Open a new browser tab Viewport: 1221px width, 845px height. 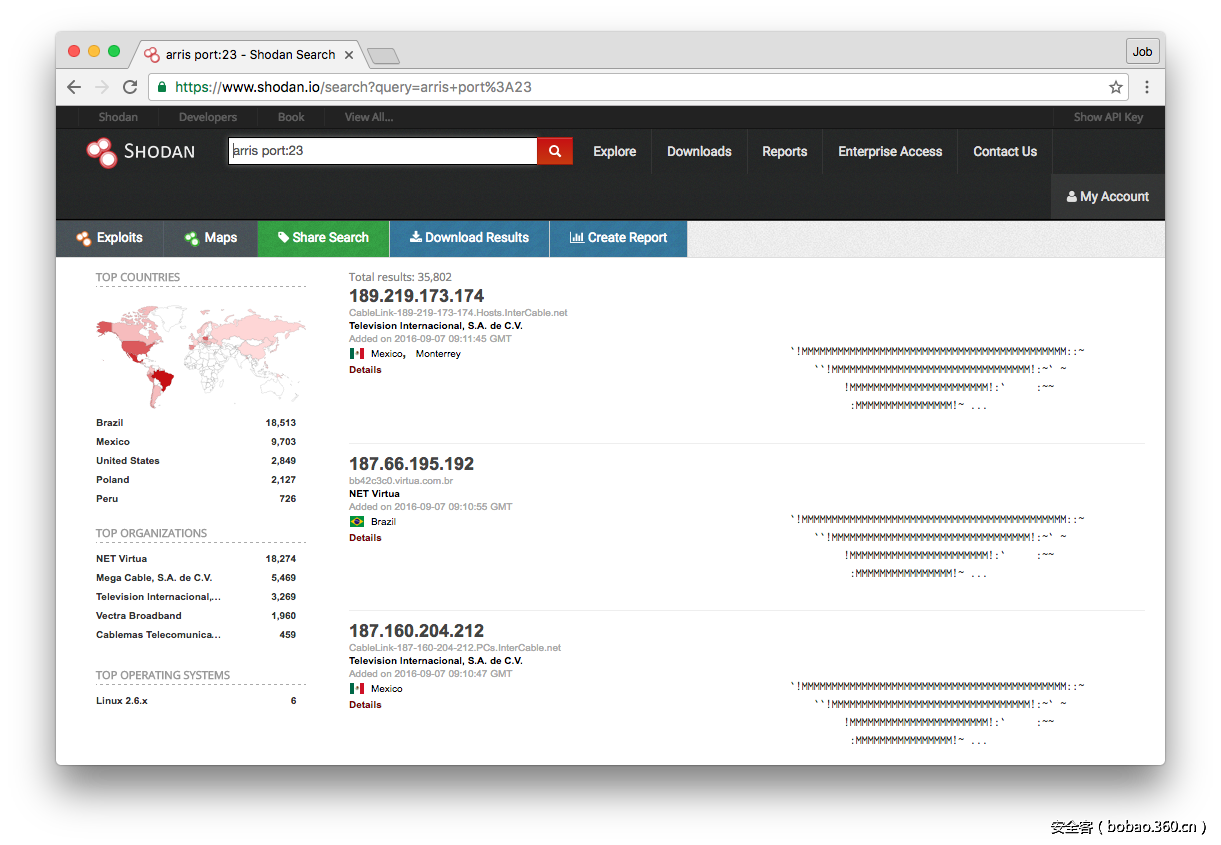click(x=383, y=55)
